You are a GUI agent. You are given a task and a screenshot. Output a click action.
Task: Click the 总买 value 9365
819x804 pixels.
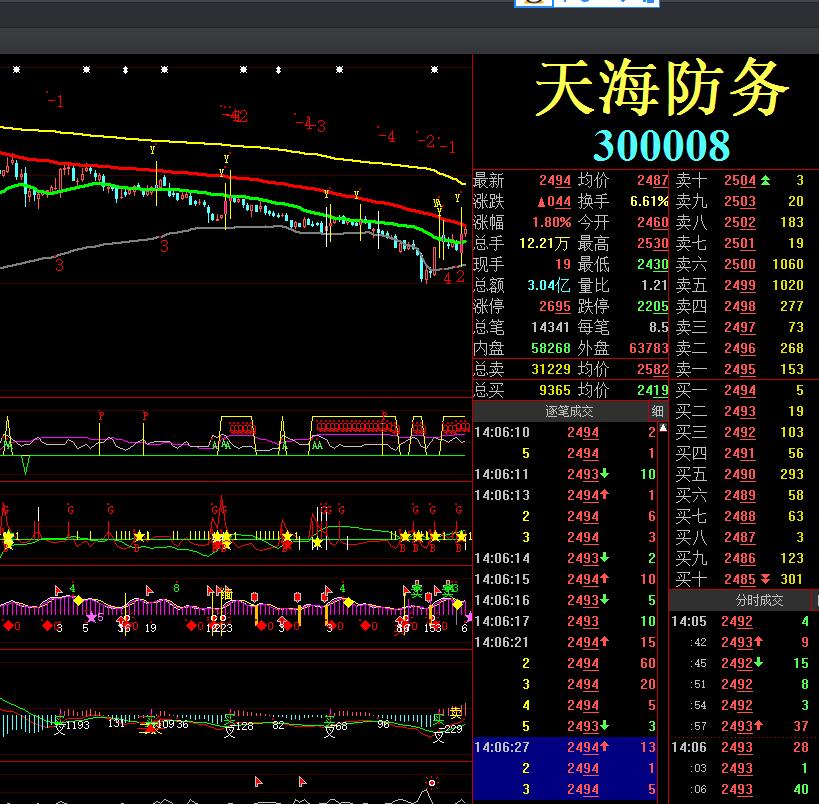click(555, 390)
